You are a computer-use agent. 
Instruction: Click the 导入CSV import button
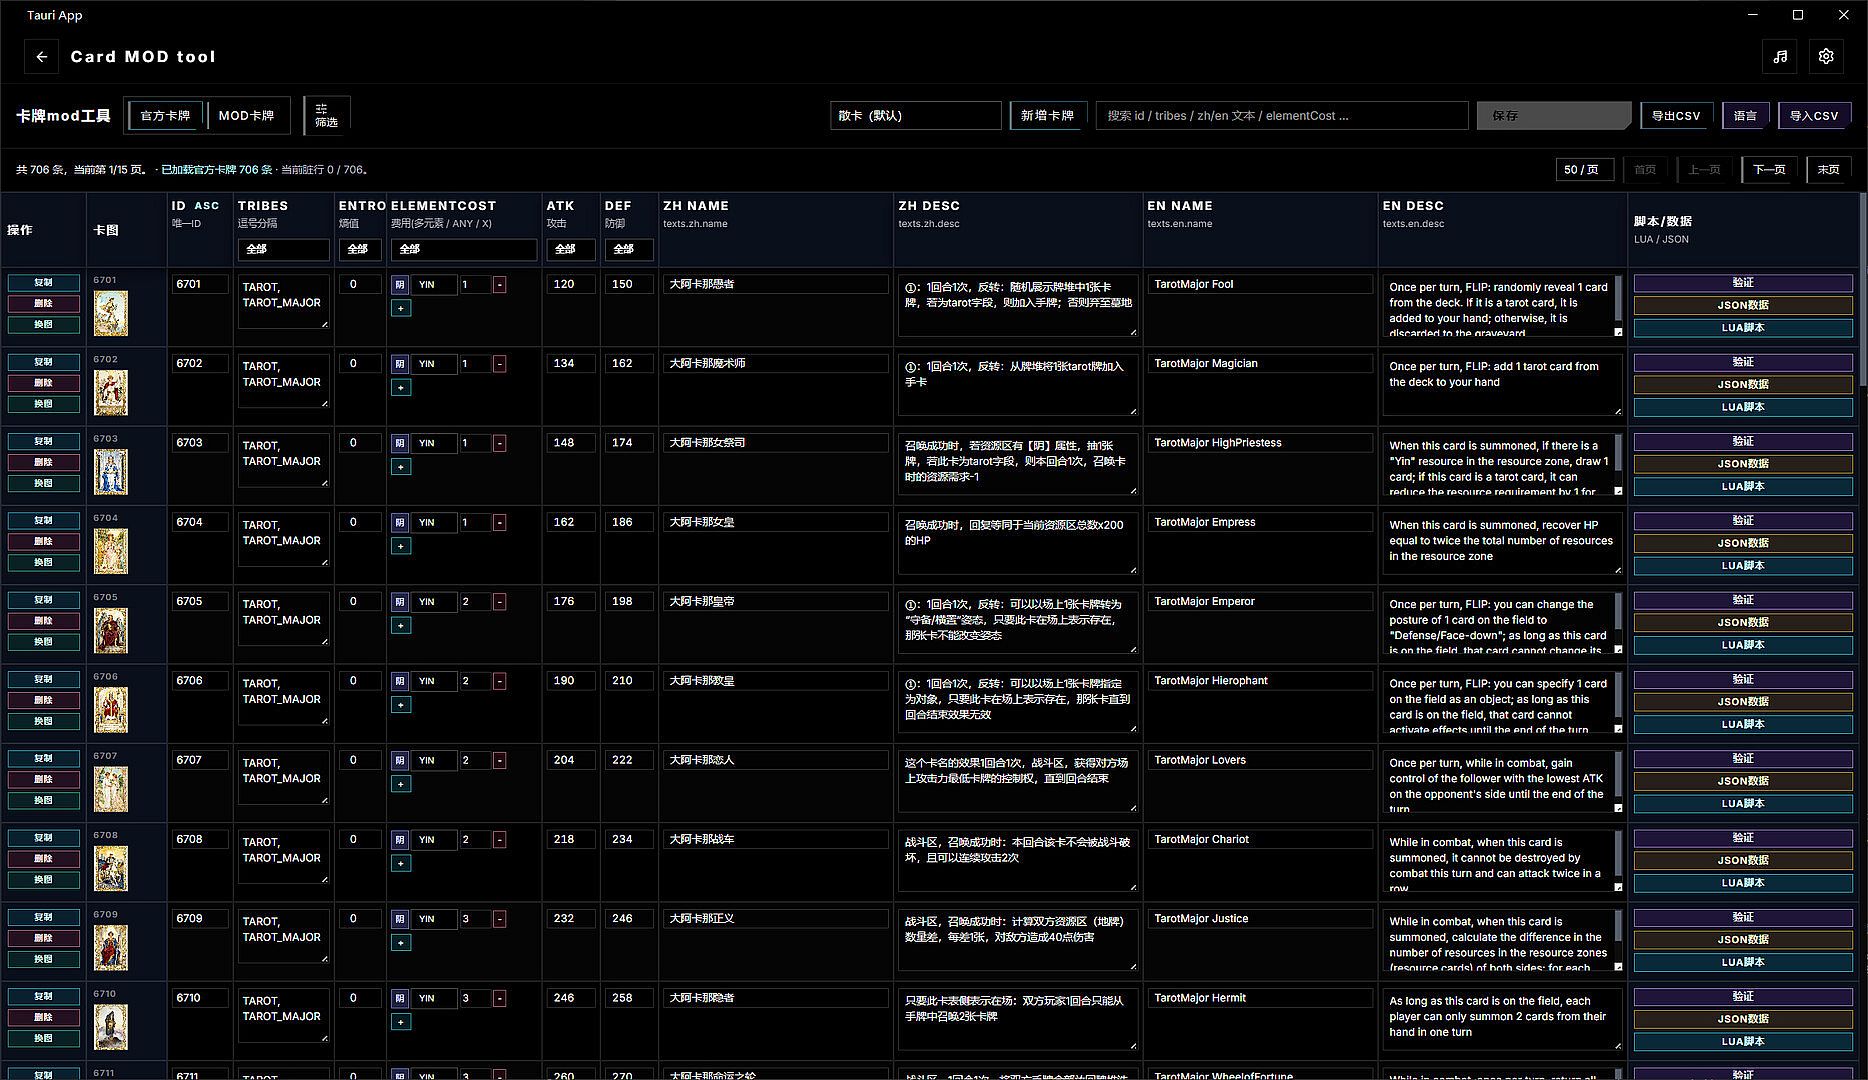pos(1814,116)
